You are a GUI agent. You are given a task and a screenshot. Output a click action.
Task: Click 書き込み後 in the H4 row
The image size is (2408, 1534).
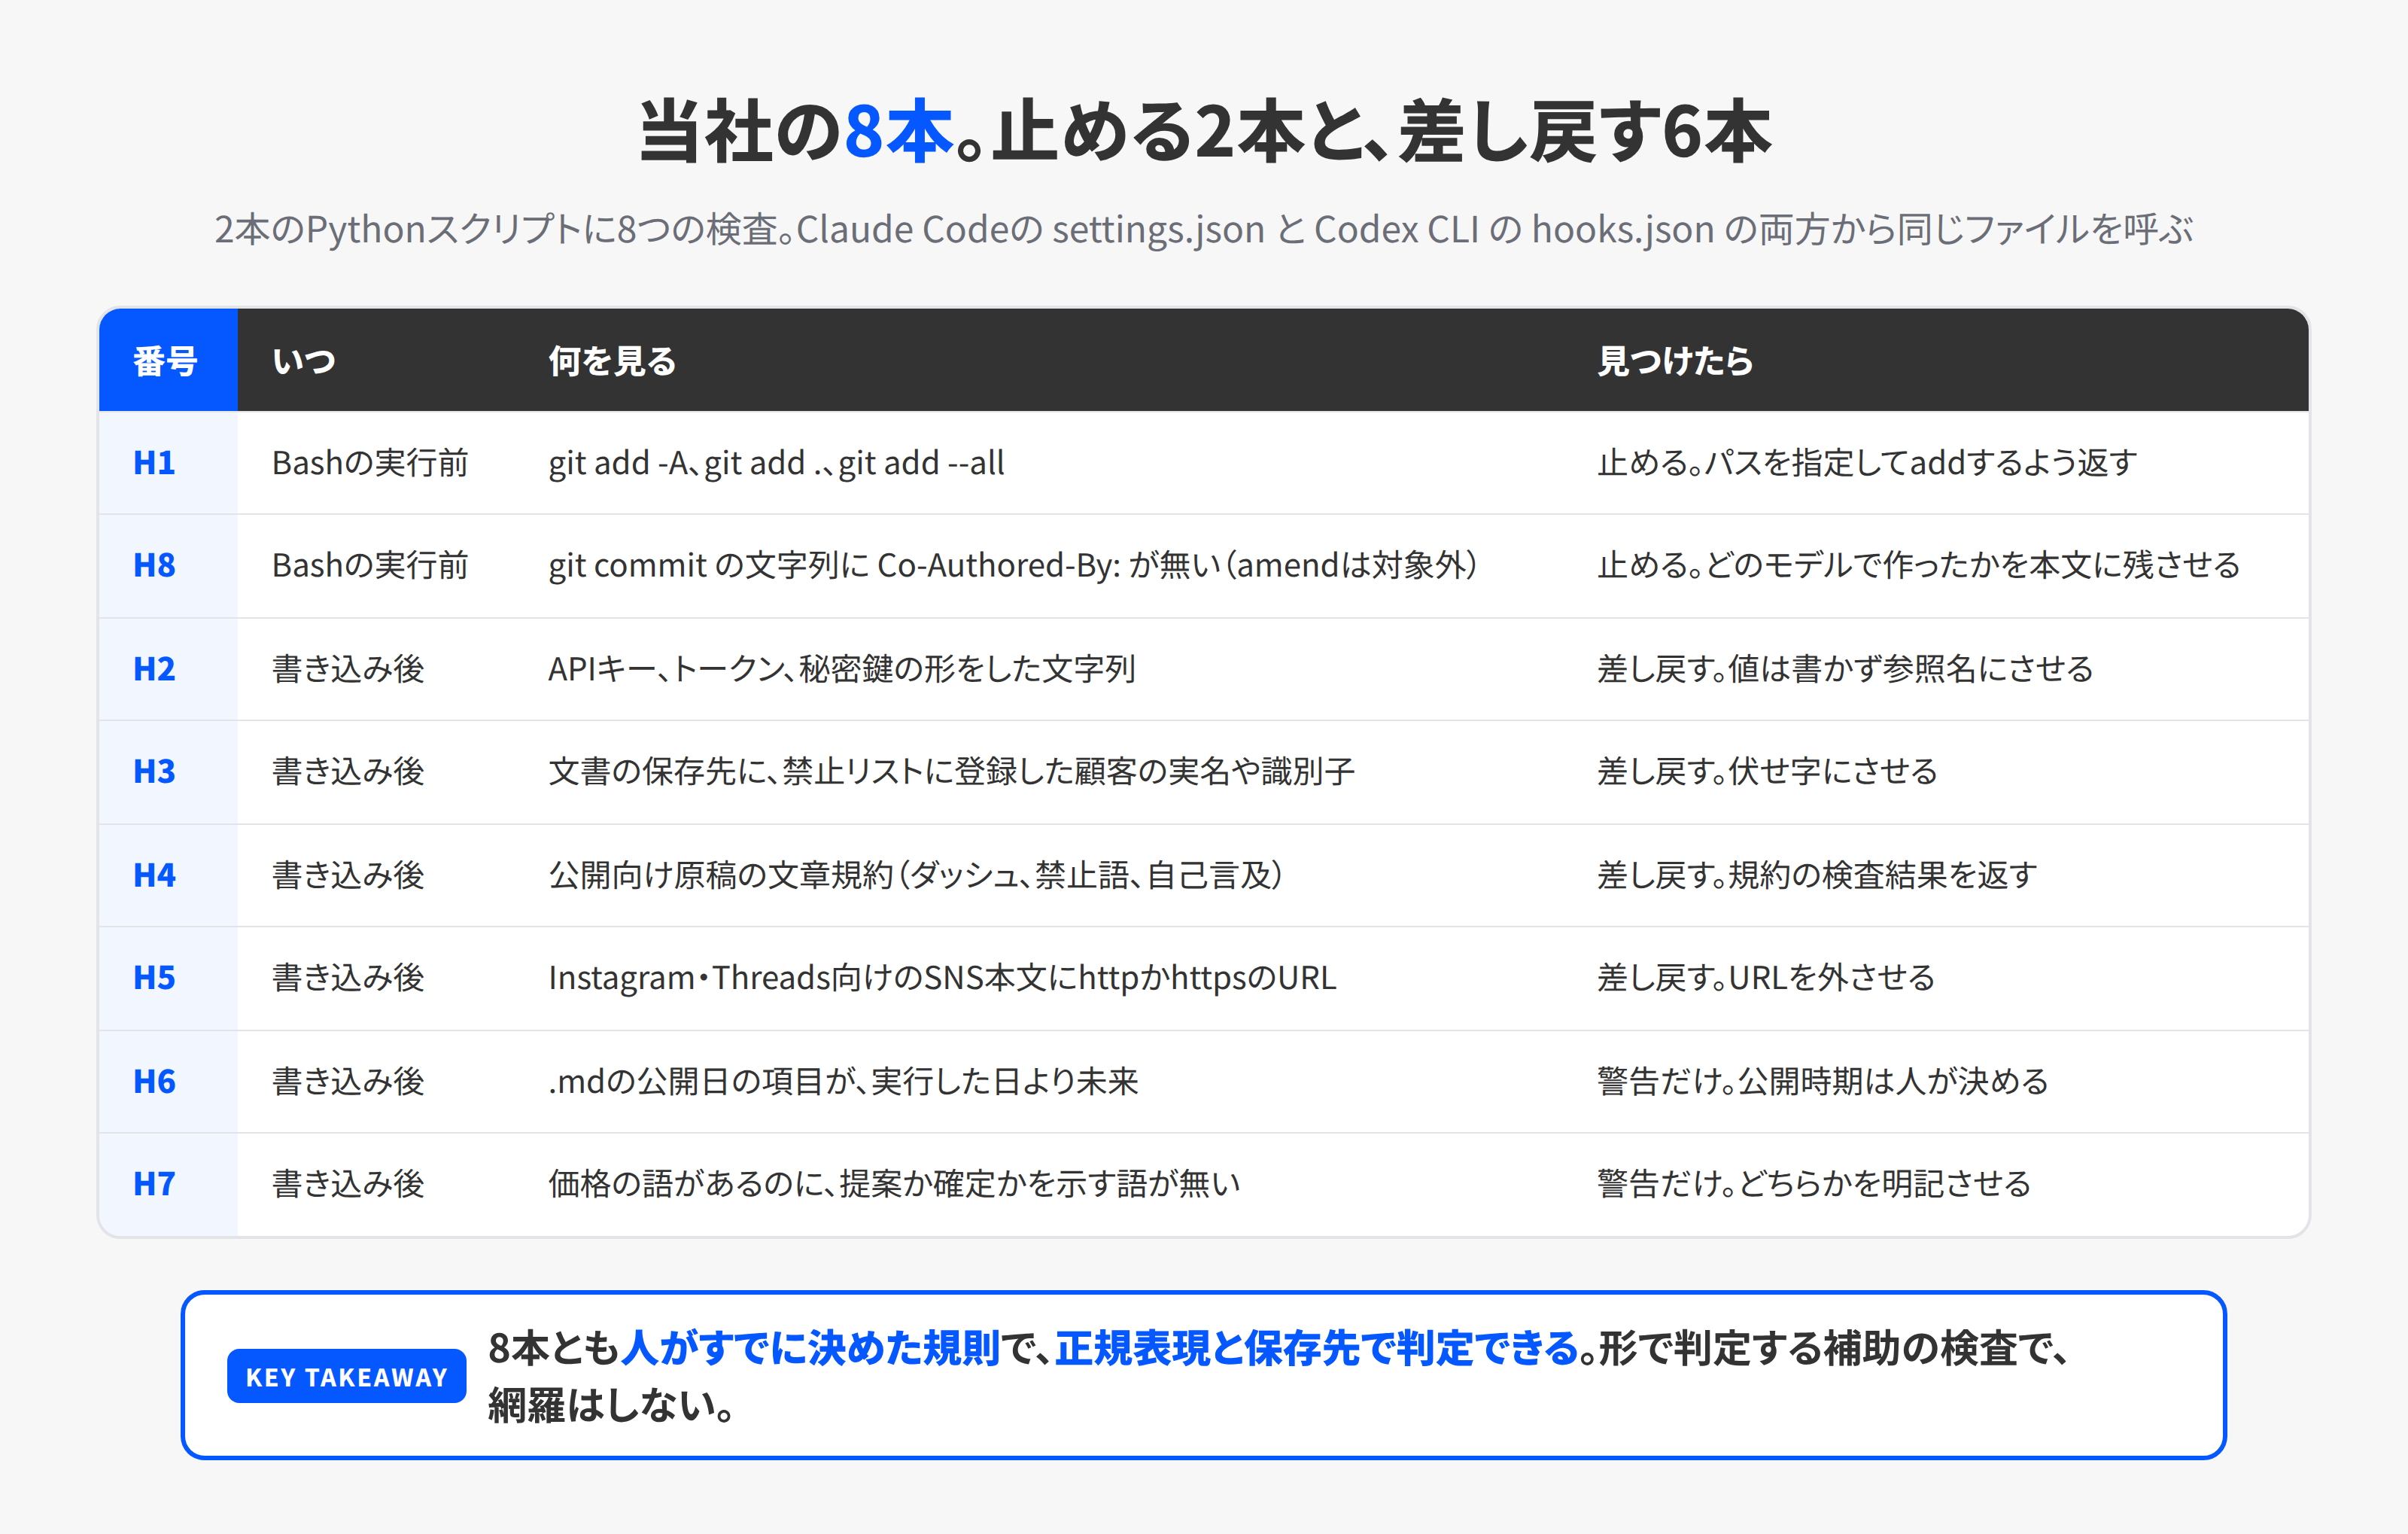348,875
